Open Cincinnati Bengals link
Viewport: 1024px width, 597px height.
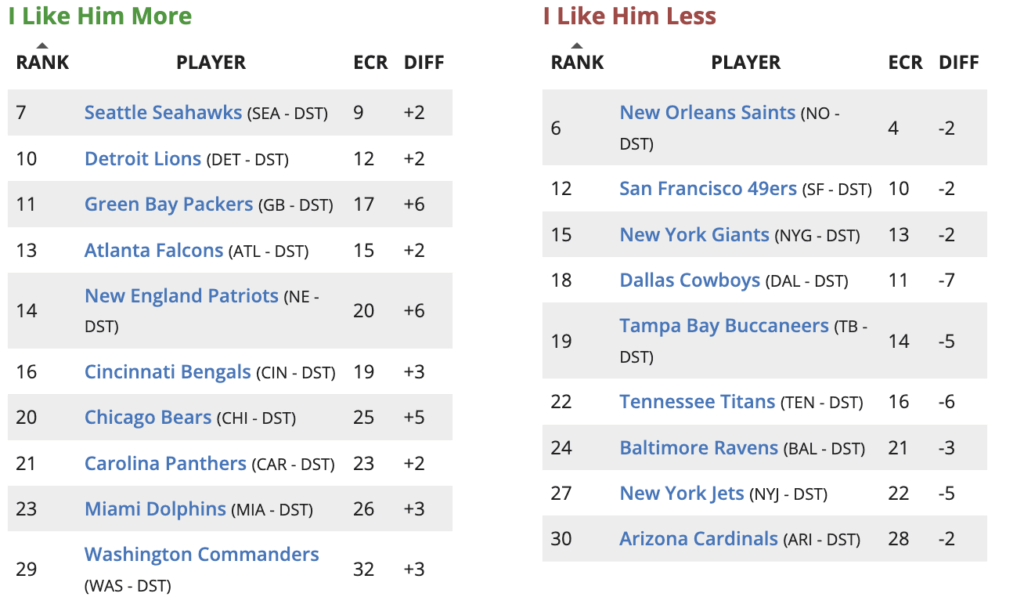[167, 372]
